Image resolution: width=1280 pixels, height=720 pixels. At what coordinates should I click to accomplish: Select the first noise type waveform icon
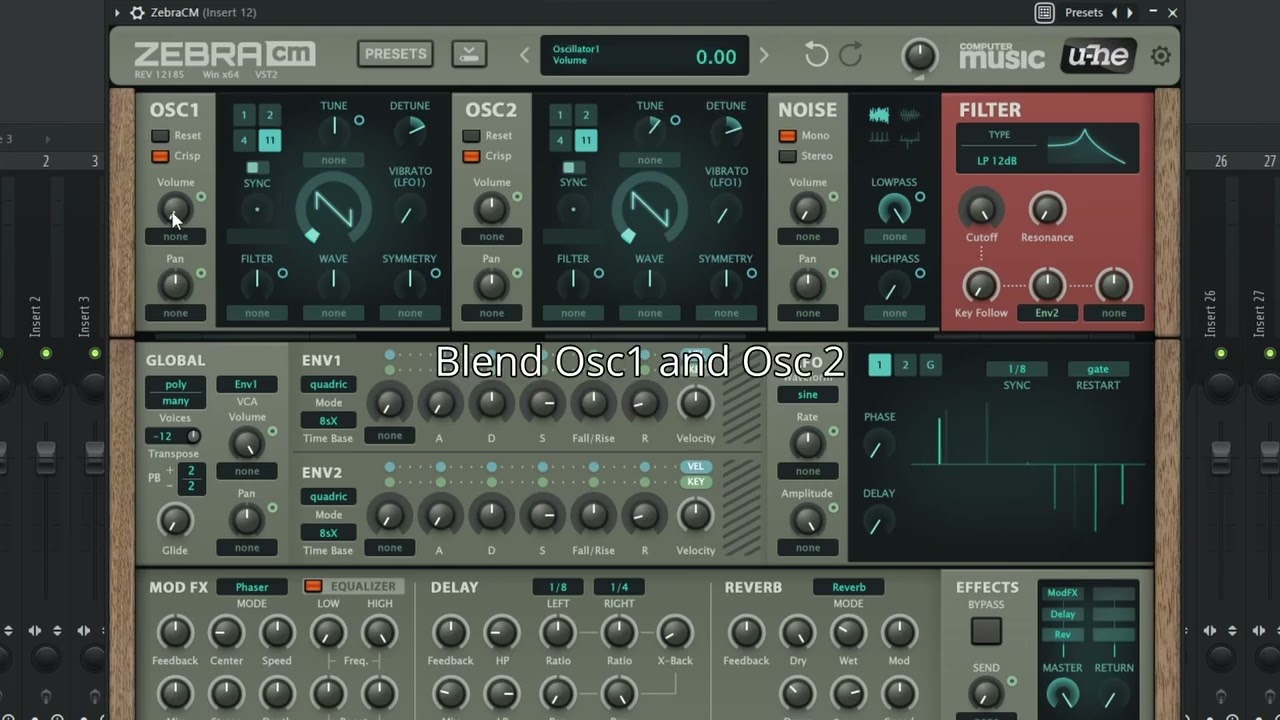[x=879, y=115]
